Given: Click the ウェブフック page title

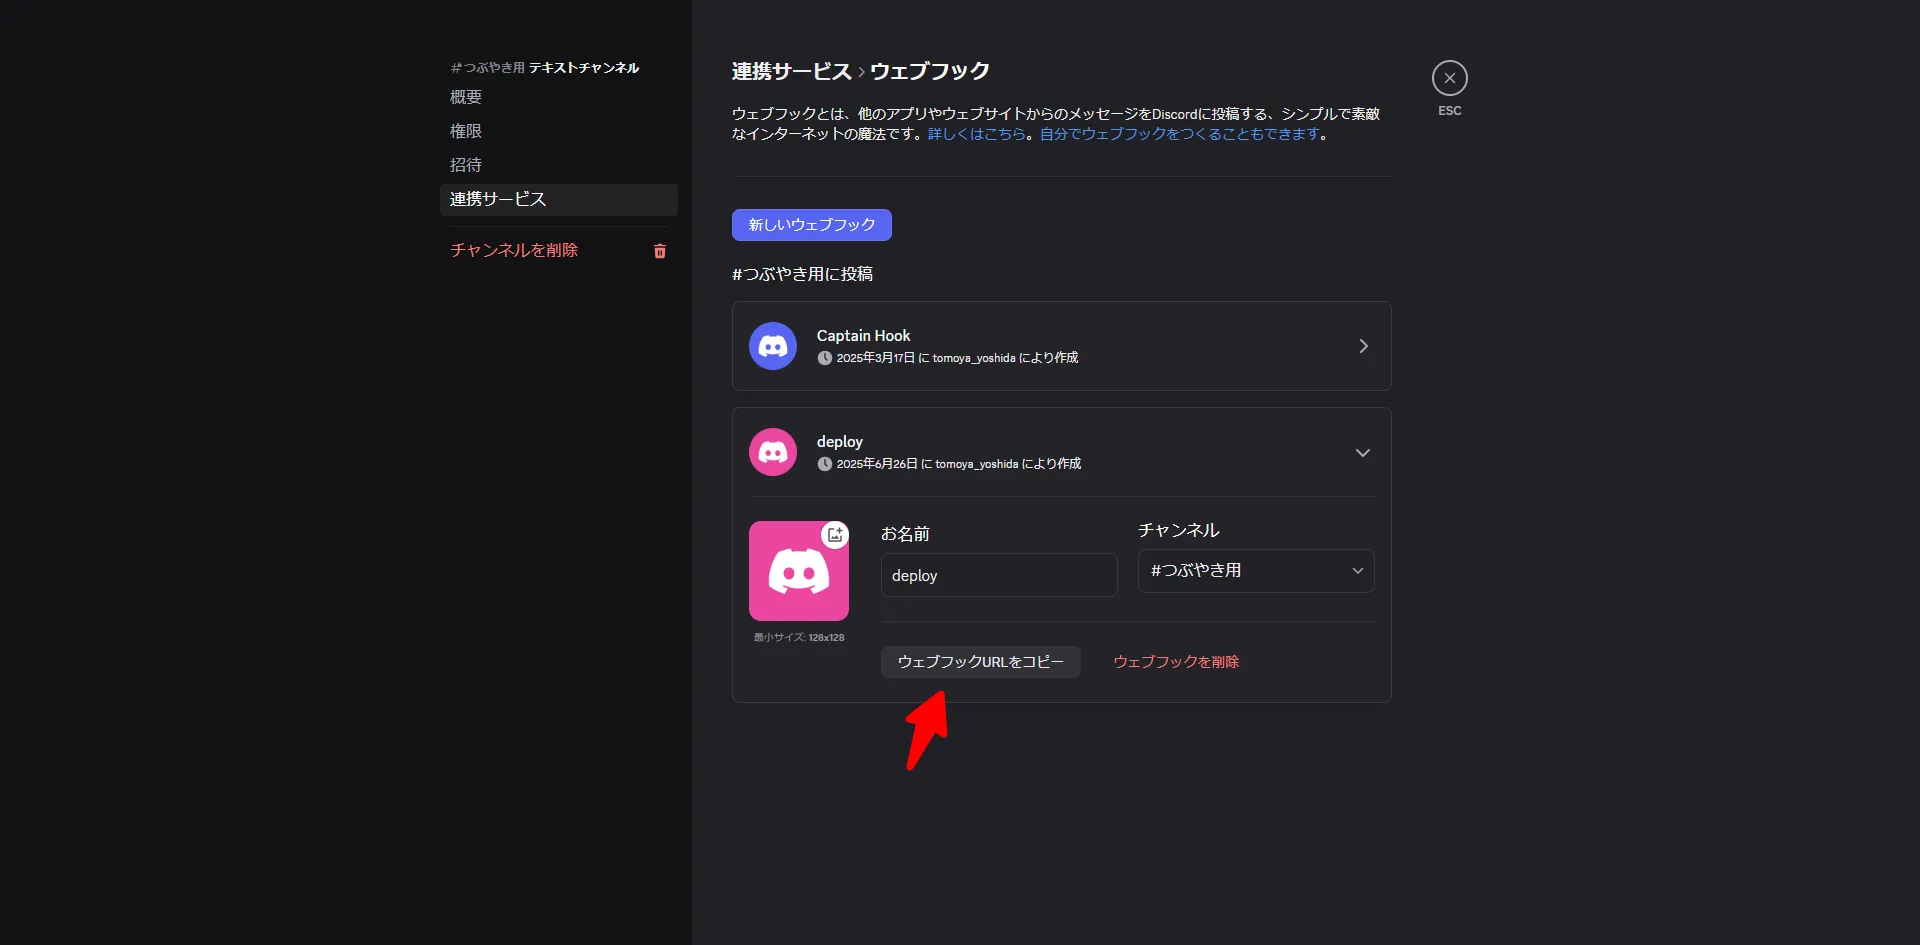Looking at the screenshot, I should tap(930, 71).
